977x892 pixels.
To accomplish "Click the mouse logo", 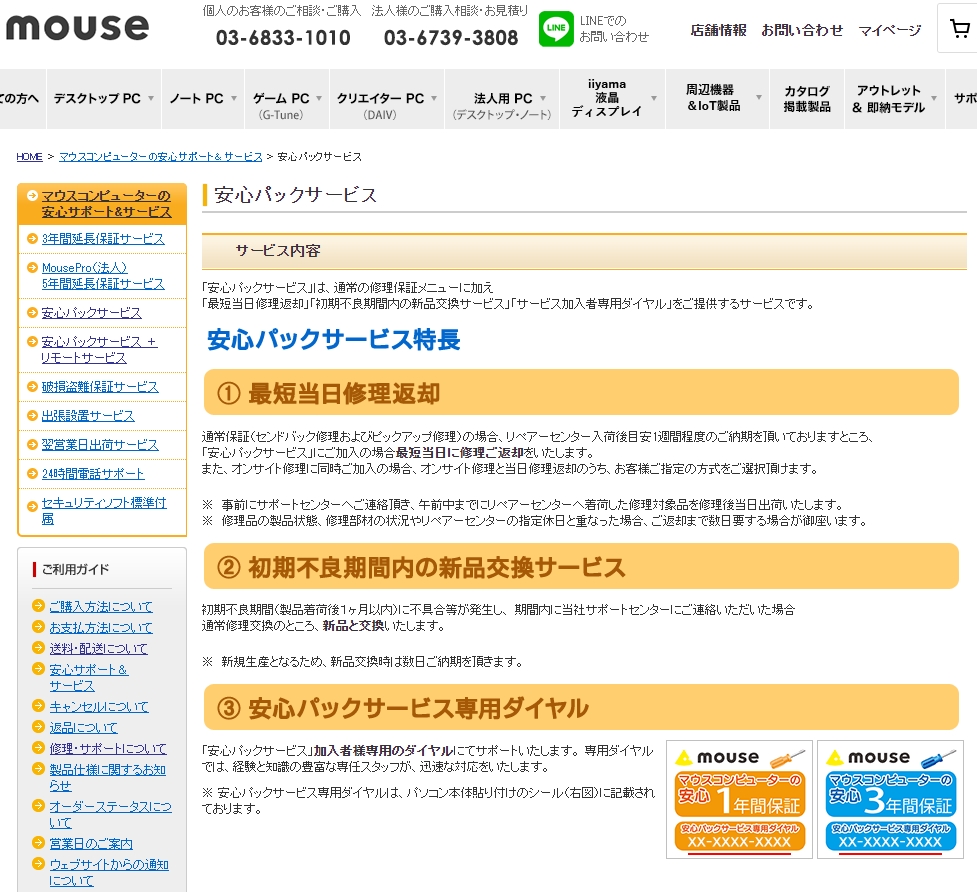I will [x=77, y=27].
